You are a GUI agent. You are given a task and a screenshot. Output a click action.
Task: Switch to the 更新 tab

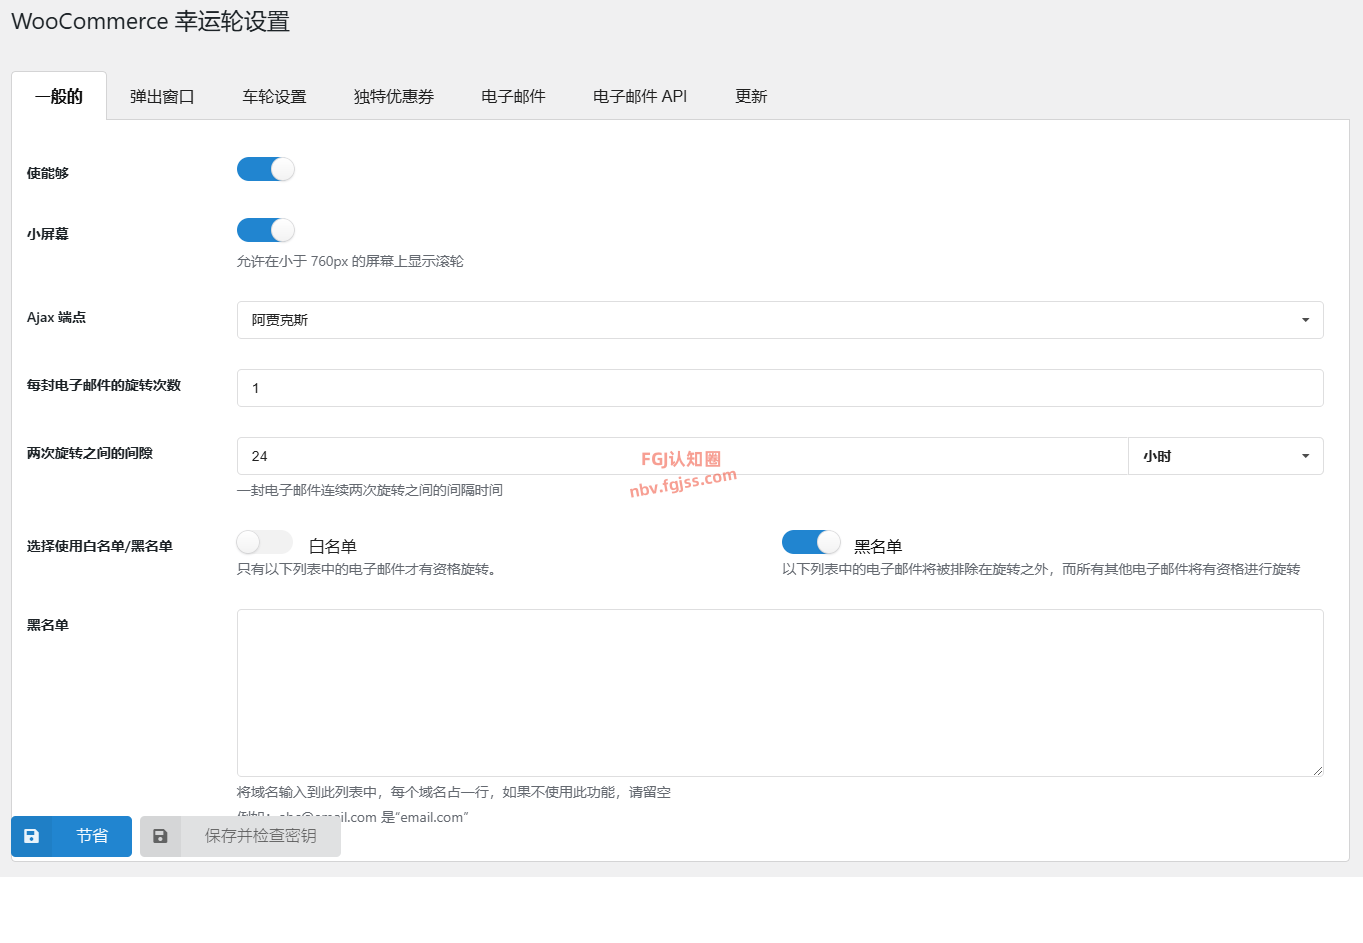751,97
